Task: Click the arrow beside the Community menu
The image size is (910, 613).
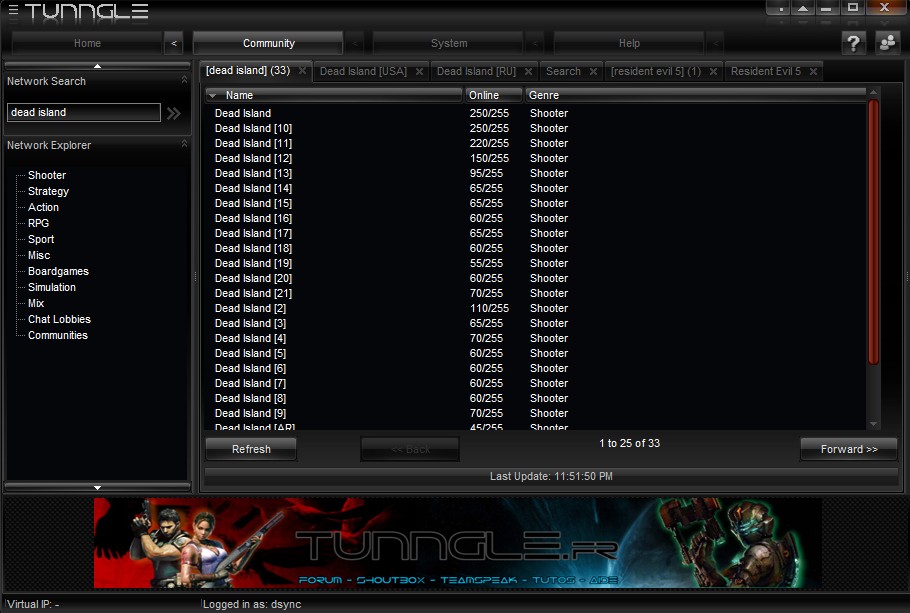Action: coord(355,44)
